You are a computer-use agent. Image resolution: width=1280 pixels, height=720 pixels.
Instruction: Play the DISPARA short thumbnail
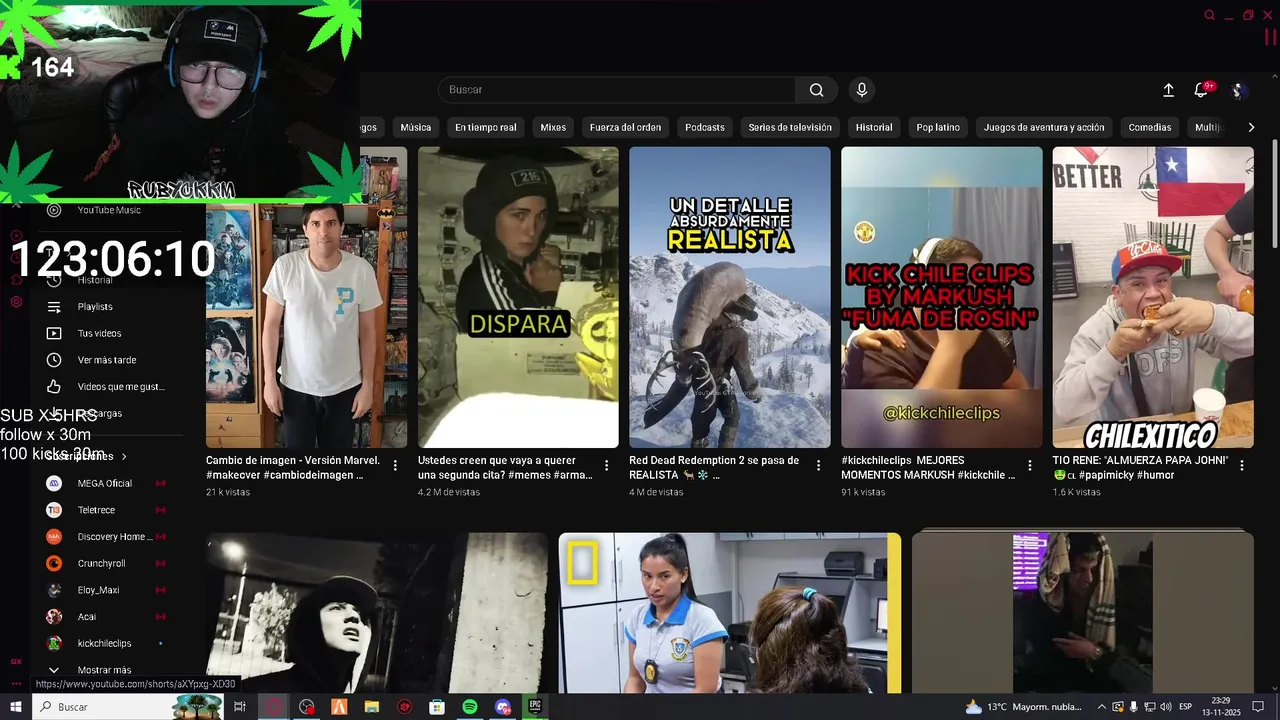click(518, 297)
